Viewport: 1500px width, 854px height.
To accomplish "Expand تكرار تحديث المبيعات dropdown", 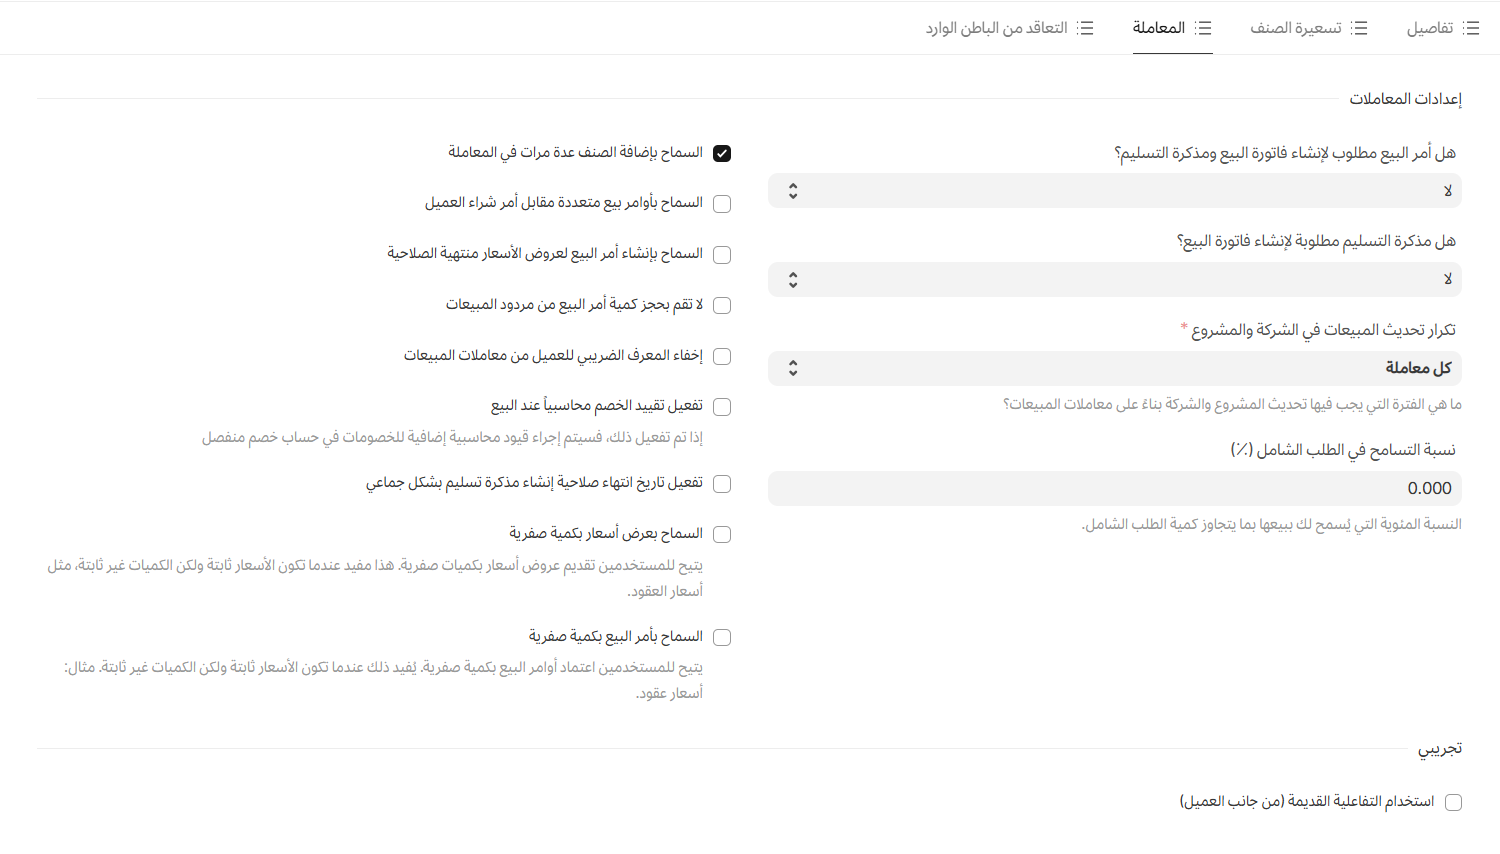I will (1114, 368).
